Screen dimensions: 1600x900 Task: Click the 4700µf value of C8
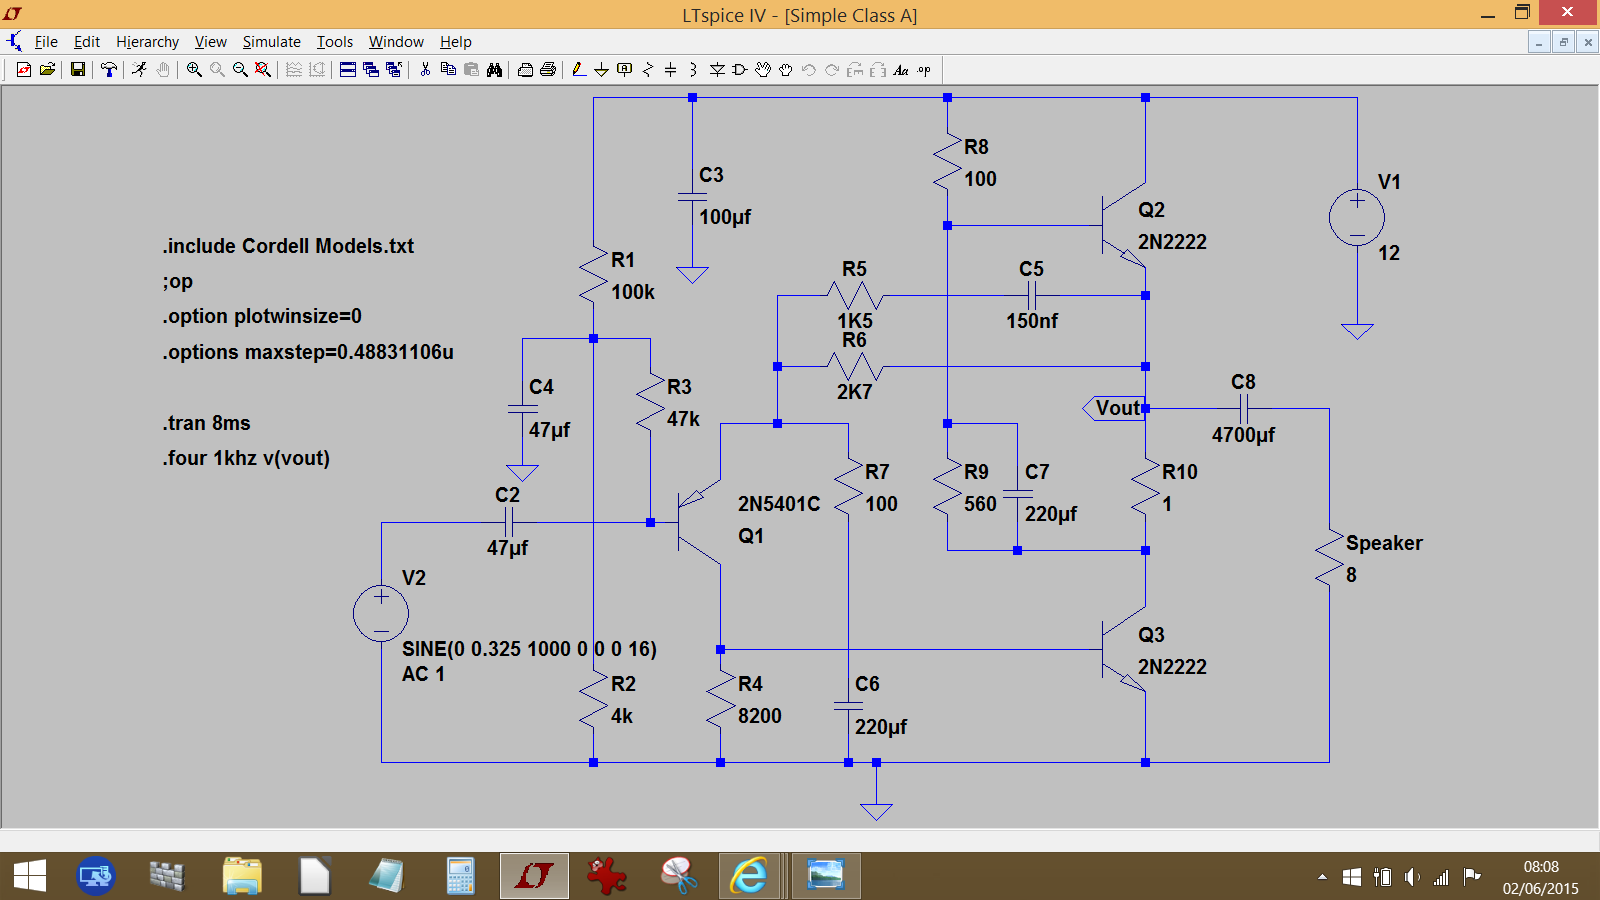(x=1243, y=435)
